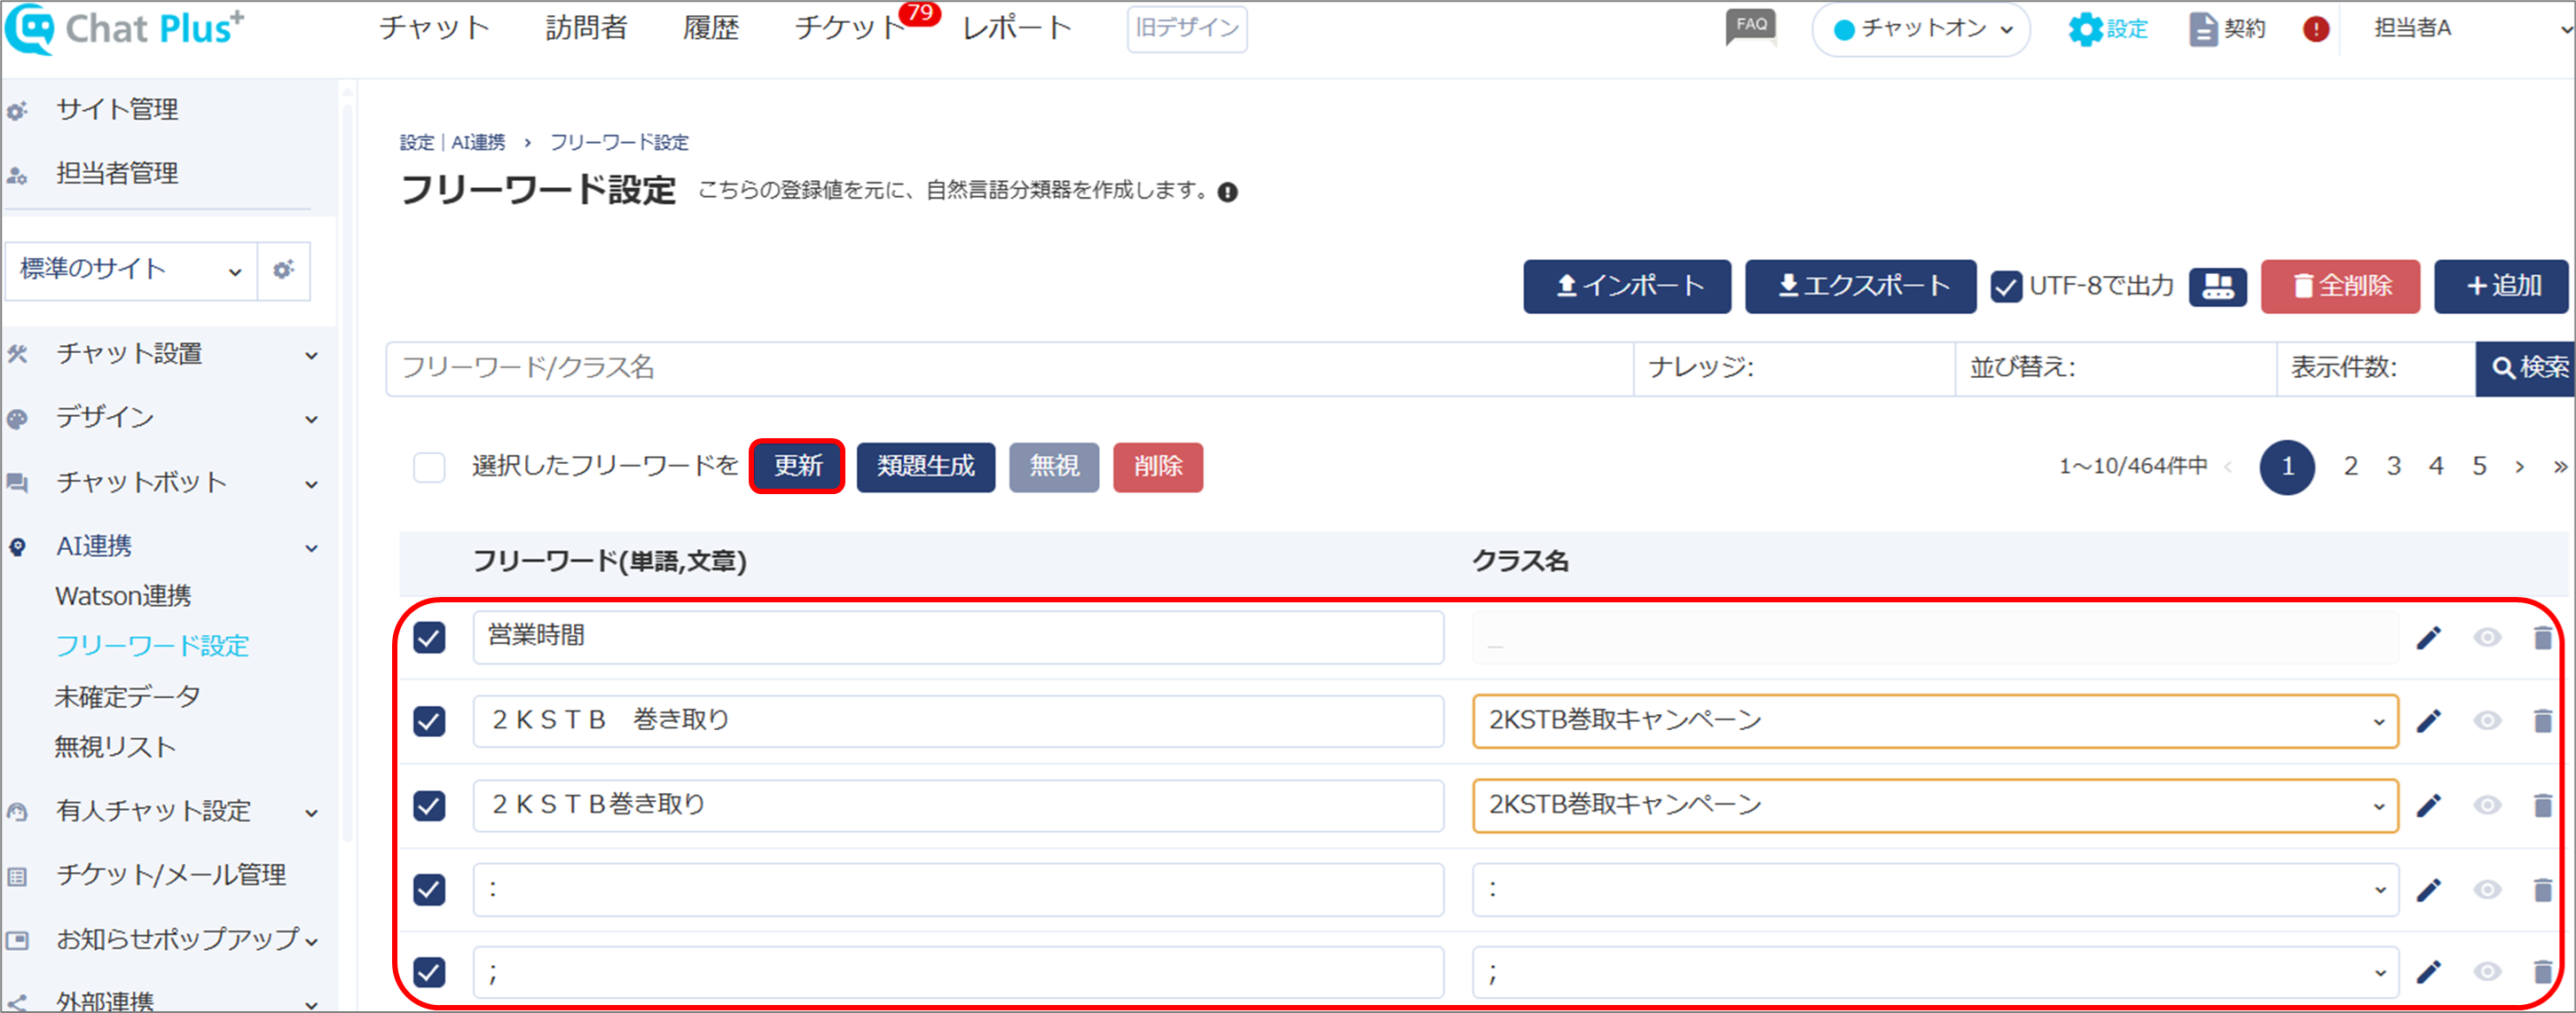This screenshot has width=2576, height=1013.
Task: Edit the colon row with the pencil
Action: click(x=2428, y=889)
